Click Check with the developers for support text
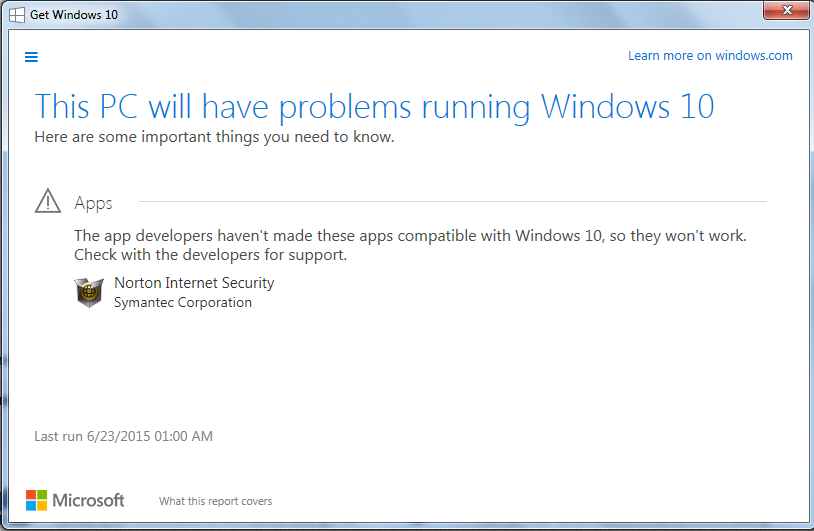The height and width of the screenshot is (531, 814). 210,255
